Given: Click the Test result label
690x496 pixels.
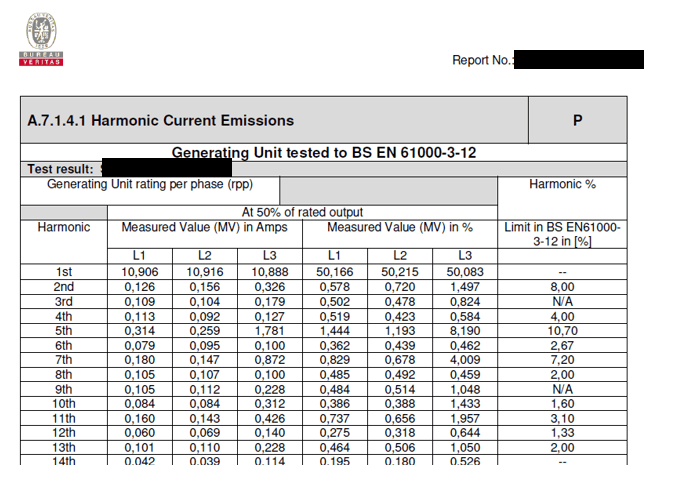Looking at the screenshot, I should 61,169.
